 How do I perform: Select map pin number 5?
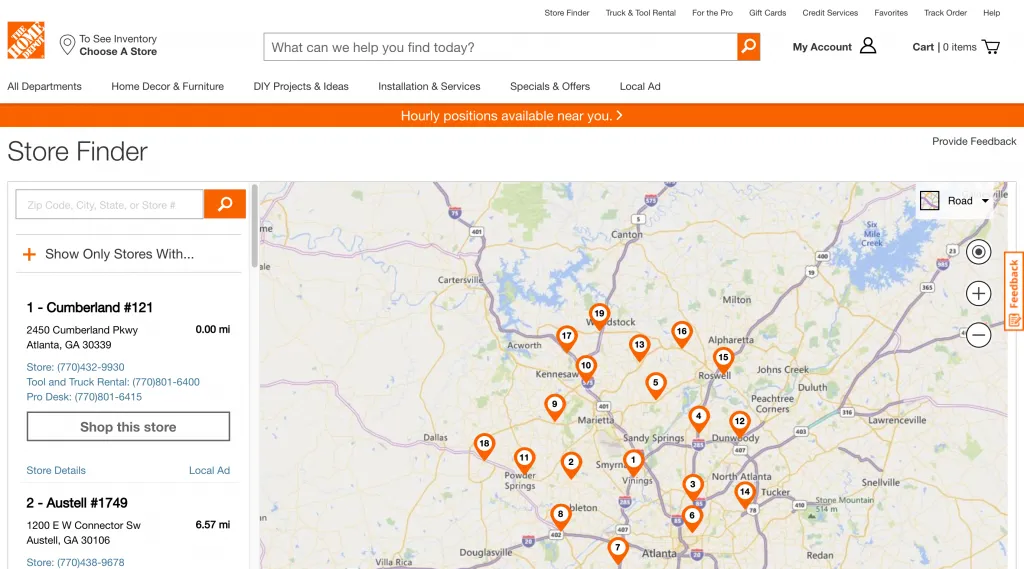(x=656, y=384)
